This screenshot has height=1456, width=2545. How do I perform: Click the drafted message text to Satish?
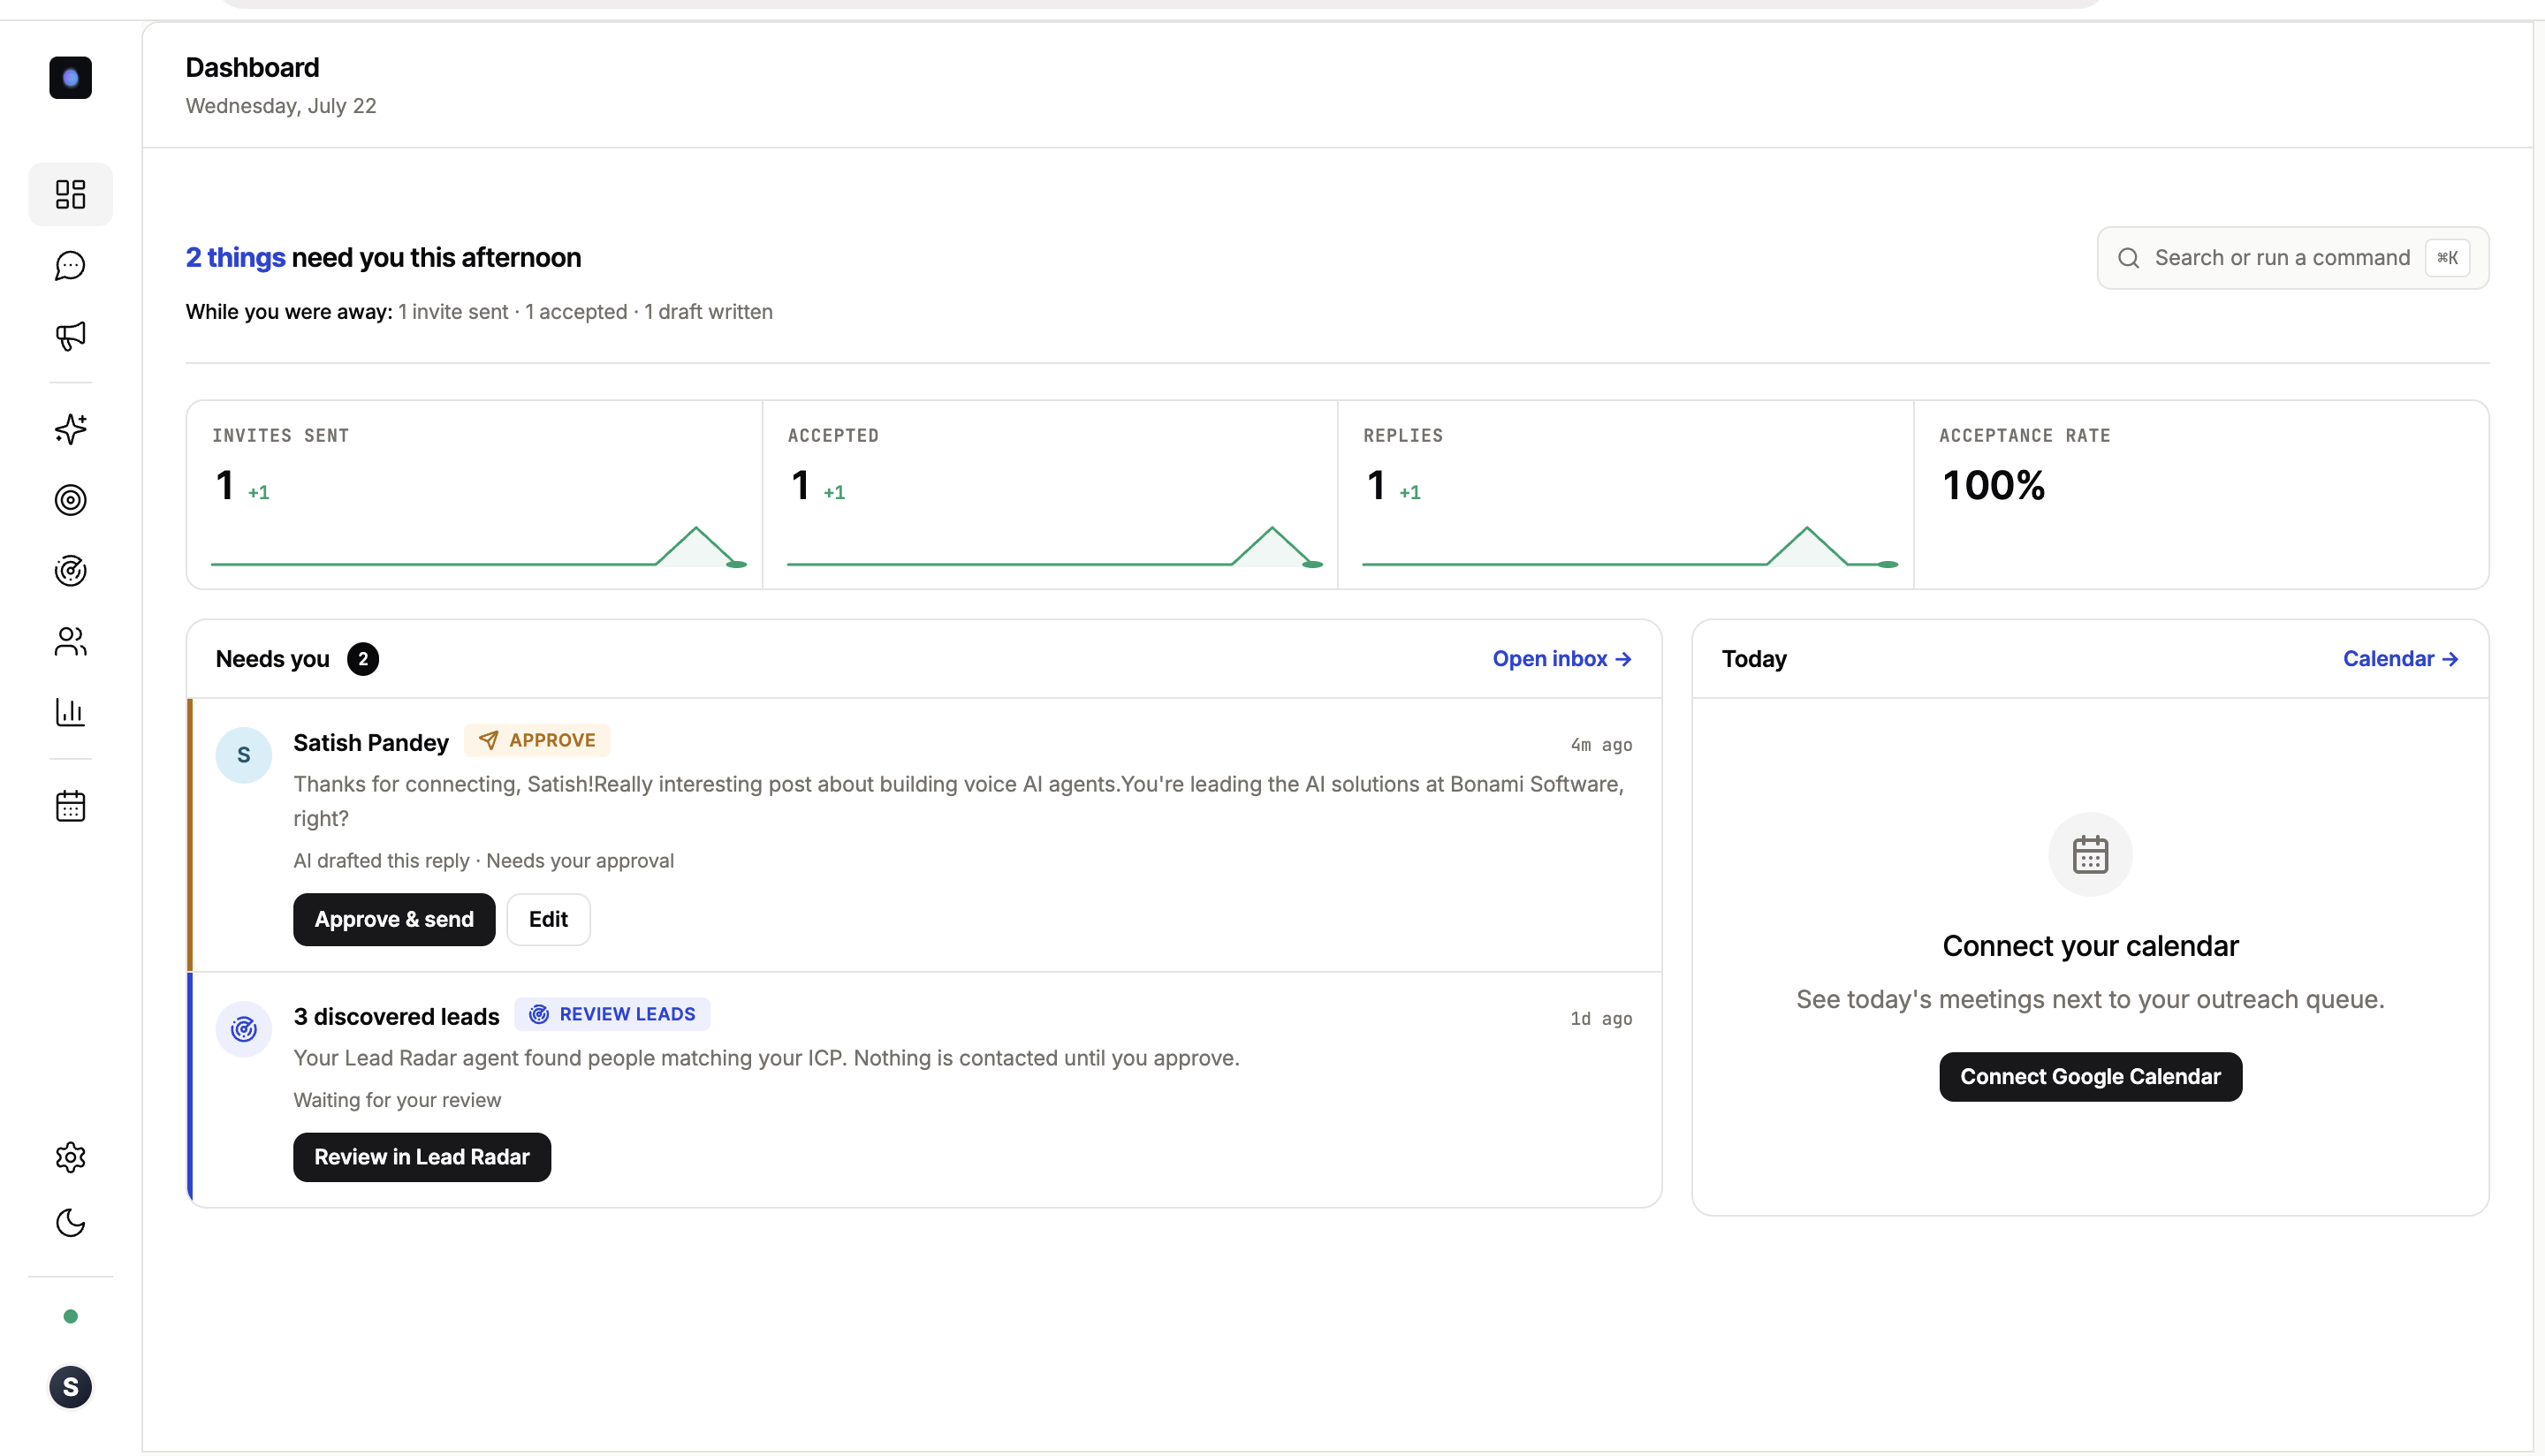tap(958, 801)
